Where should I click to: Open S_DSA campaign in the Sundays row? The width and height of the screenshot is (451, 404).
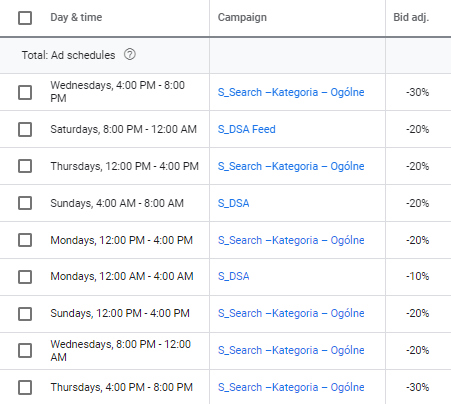pyautogui.click(x=233, y=203)
